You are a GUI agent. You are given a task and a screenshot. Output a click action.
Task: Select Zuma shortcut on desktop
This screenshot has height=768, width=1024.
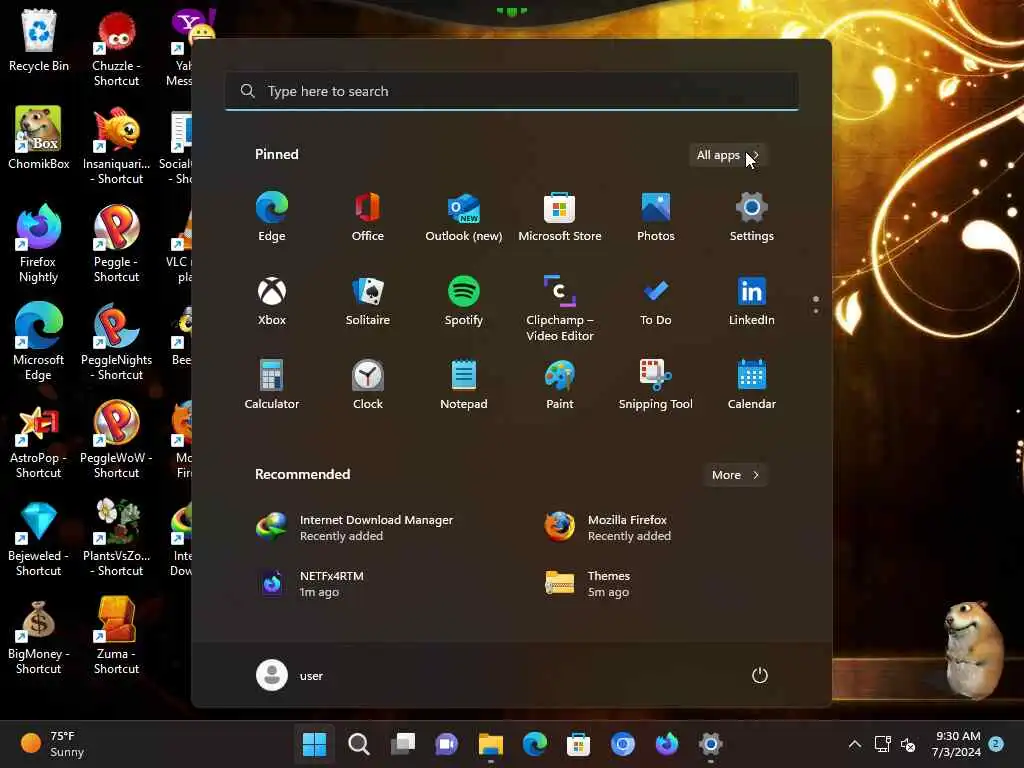[x=116, y=636]
